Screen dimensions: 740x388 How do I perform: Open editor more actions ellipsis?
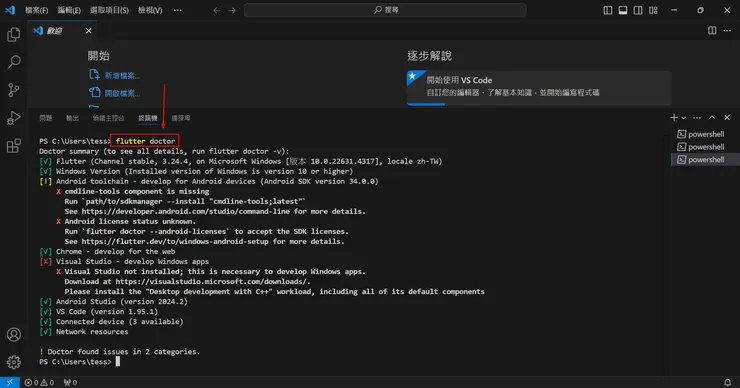[x=727, y=31]
